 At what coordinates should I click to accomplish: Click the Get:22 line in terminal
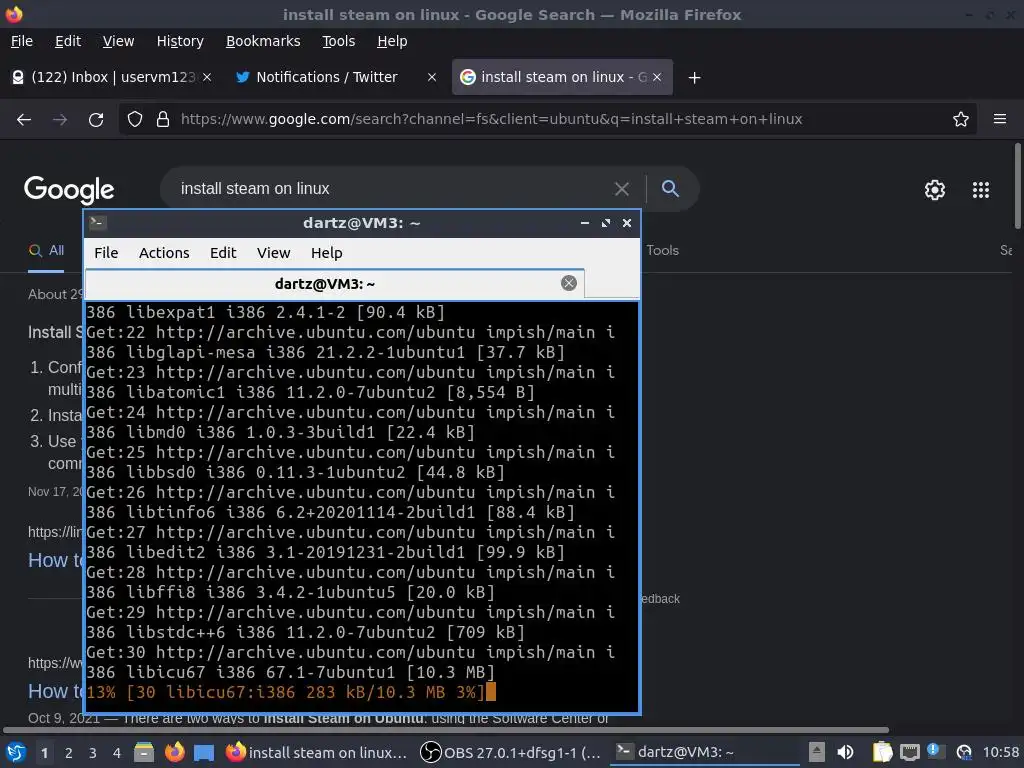coord(350,332)
